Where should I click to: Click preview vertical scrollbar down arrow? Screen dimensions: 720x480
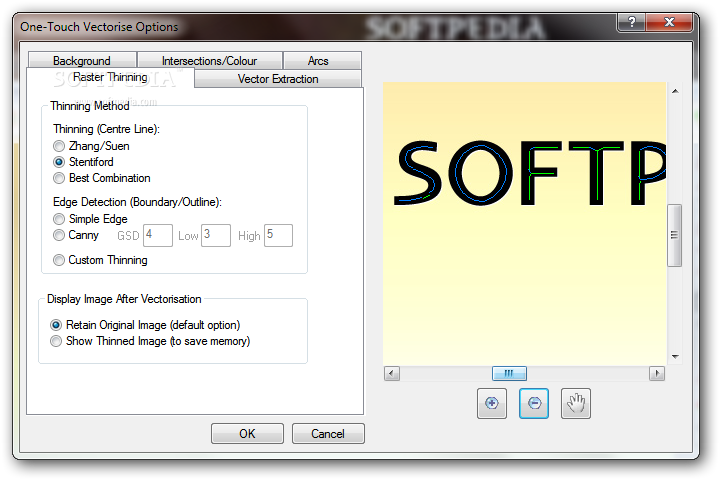(675, 357)
